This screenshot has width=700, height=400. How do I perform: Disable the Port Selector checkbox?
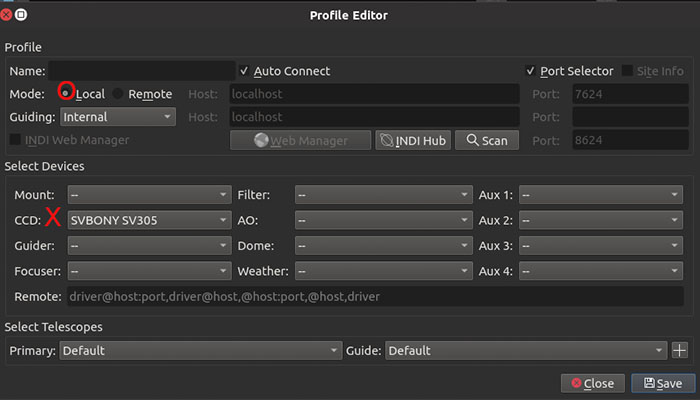[x=532, y=71]
